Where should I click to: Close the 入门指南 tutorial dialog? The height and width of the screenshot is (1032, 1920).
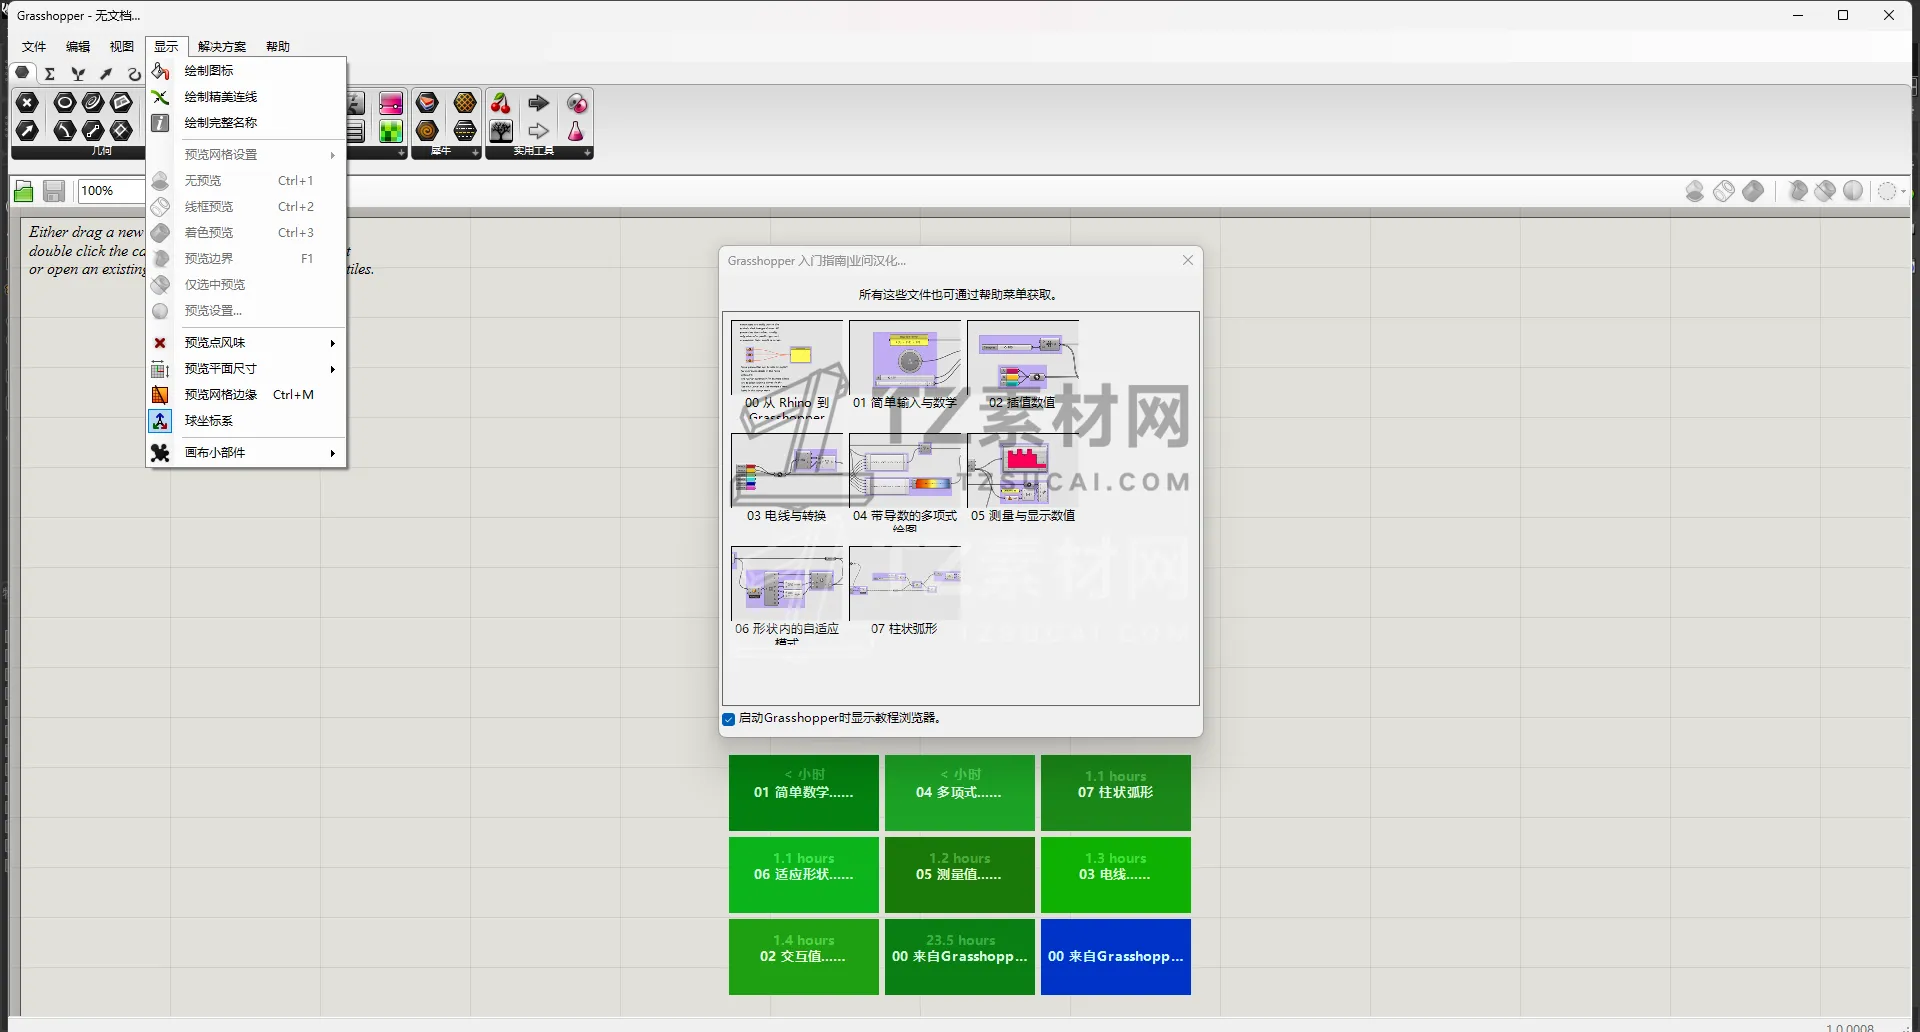(1188, 260)
